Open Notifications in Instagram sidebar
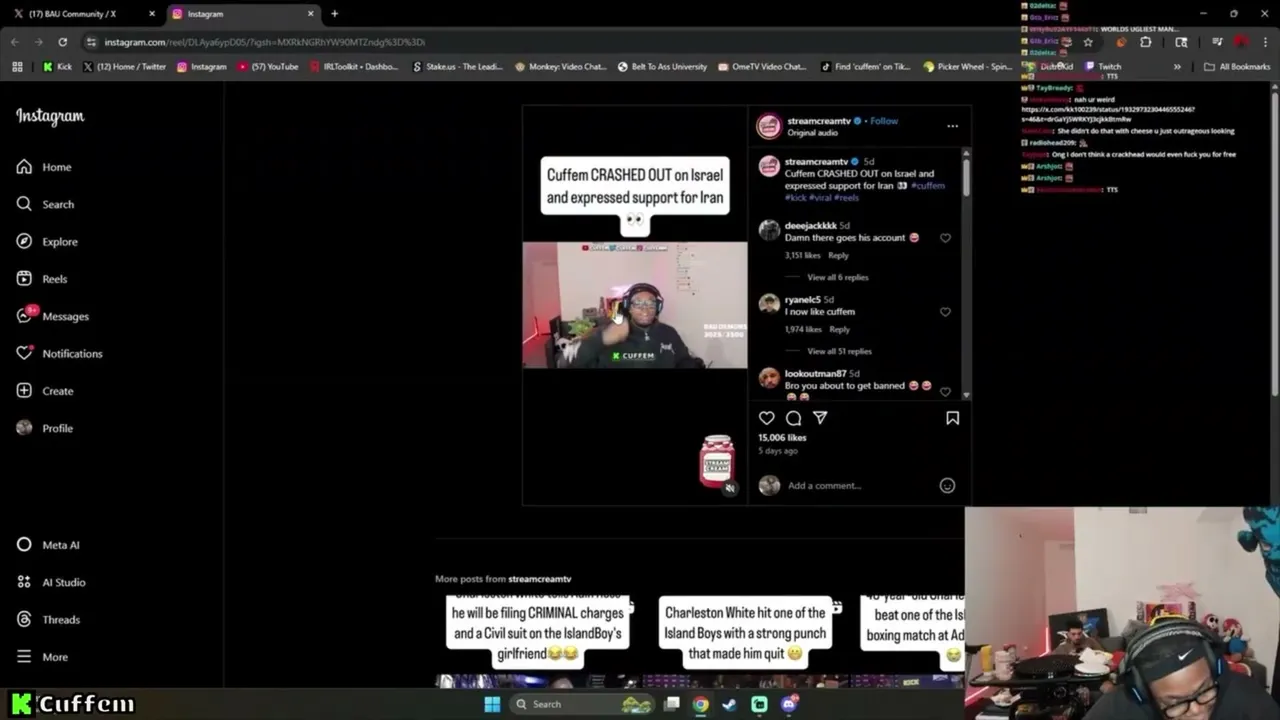The width and height of the screenshot is (1280, 720). click(x=59, y=353)
